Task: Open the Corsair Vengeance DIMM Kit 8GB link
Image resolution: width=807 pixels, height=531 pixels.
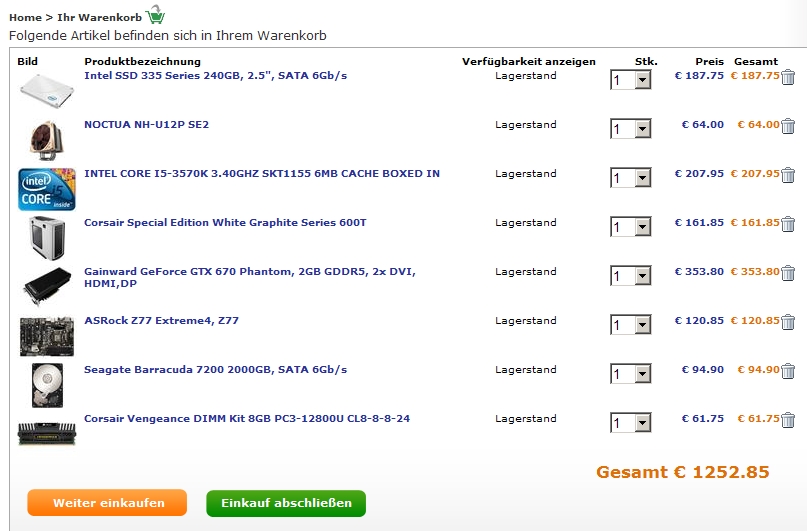Action: 247,418
